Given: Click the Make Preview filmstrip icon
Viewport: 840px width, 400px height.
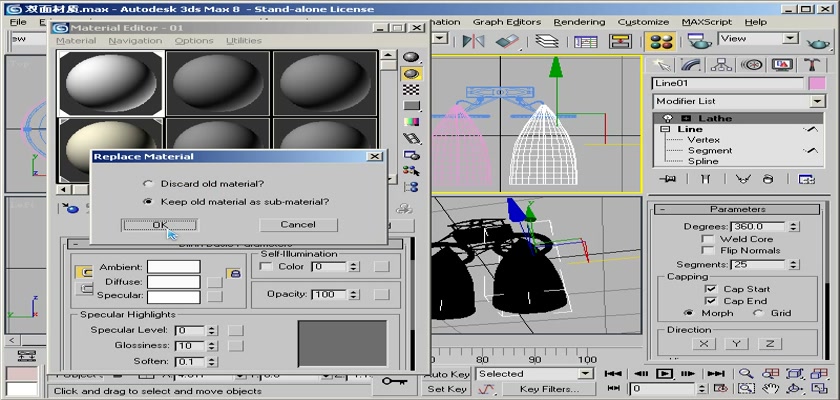Looking at the screenshot, I should click(411, 138).
